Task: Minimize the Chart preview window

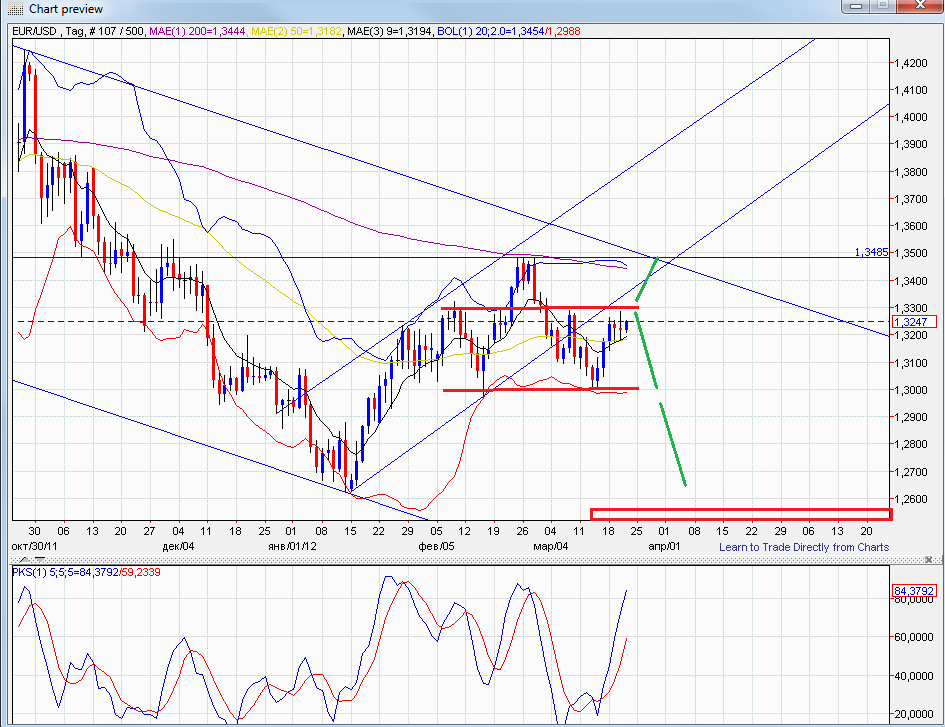Action: pos(855,5)
